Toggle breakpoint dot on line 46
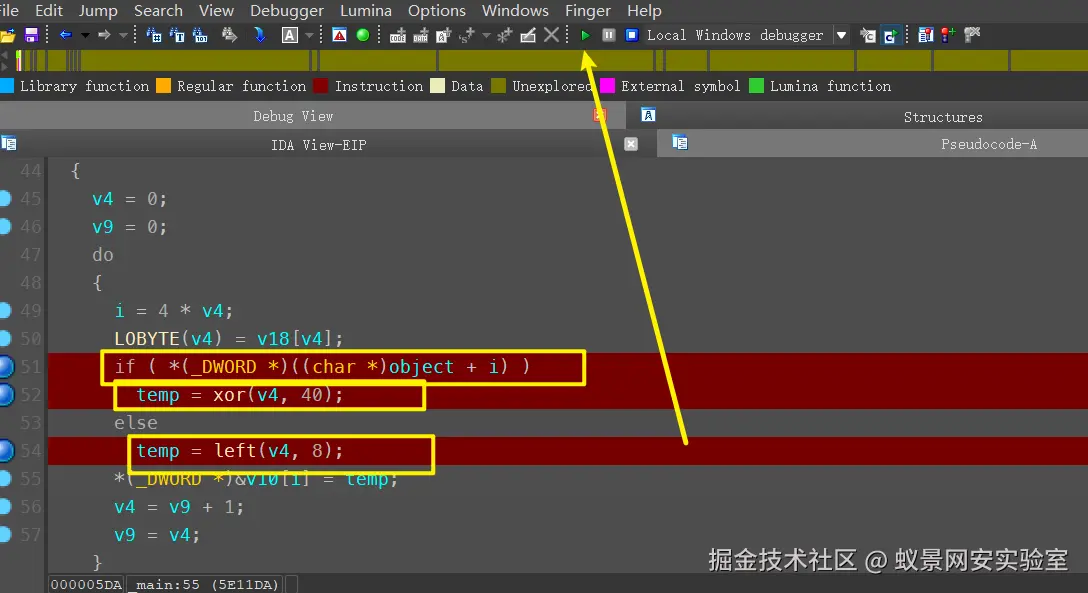Image resolution: width=1088 pixels, height=593 pixels. [5, 226]
